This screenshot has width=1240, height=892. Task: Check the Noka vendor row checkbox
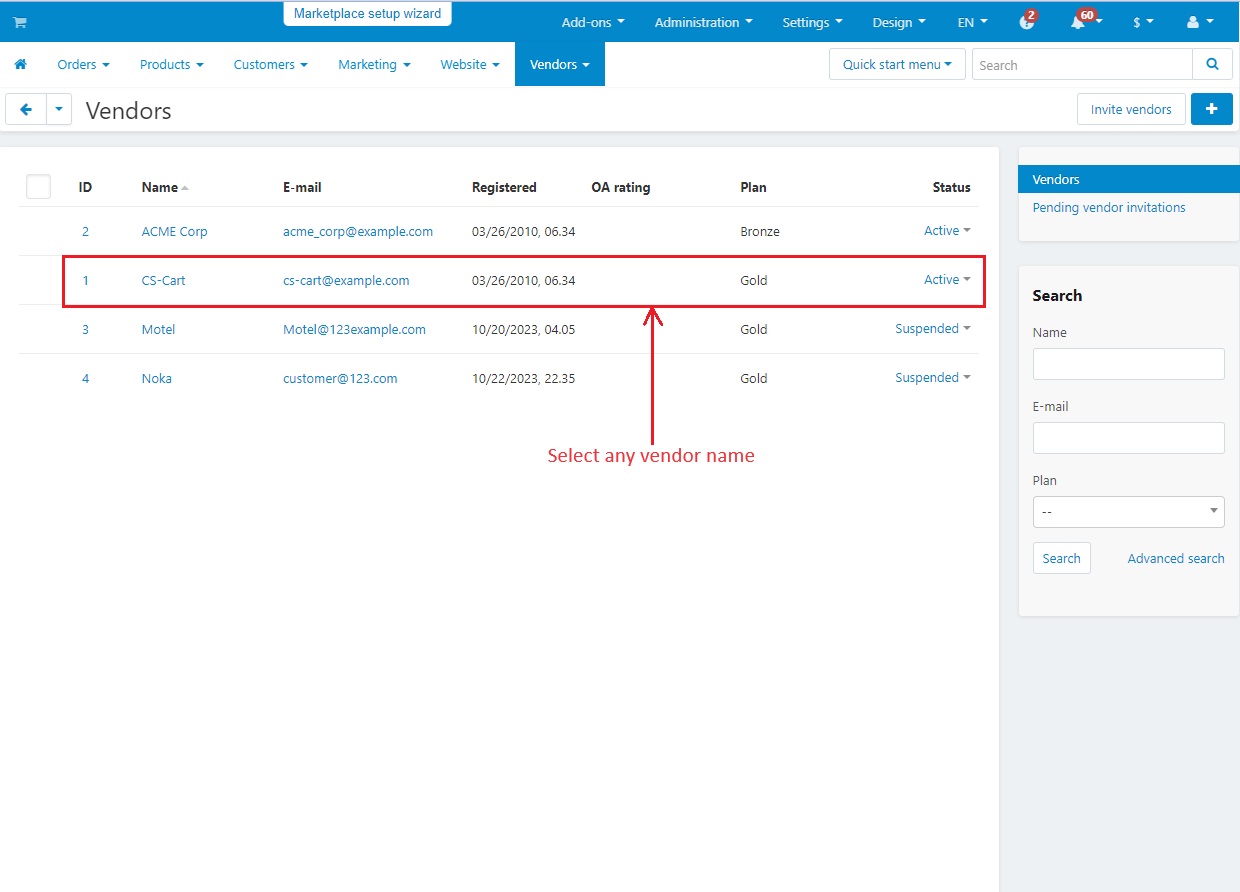click(38, 378)
